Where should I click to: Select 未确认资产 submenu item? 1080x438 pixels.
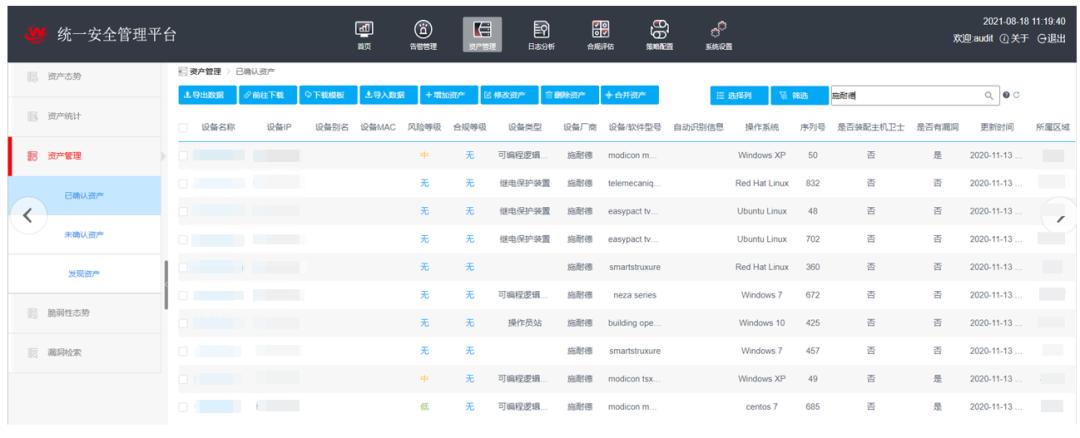coord(84,235)
